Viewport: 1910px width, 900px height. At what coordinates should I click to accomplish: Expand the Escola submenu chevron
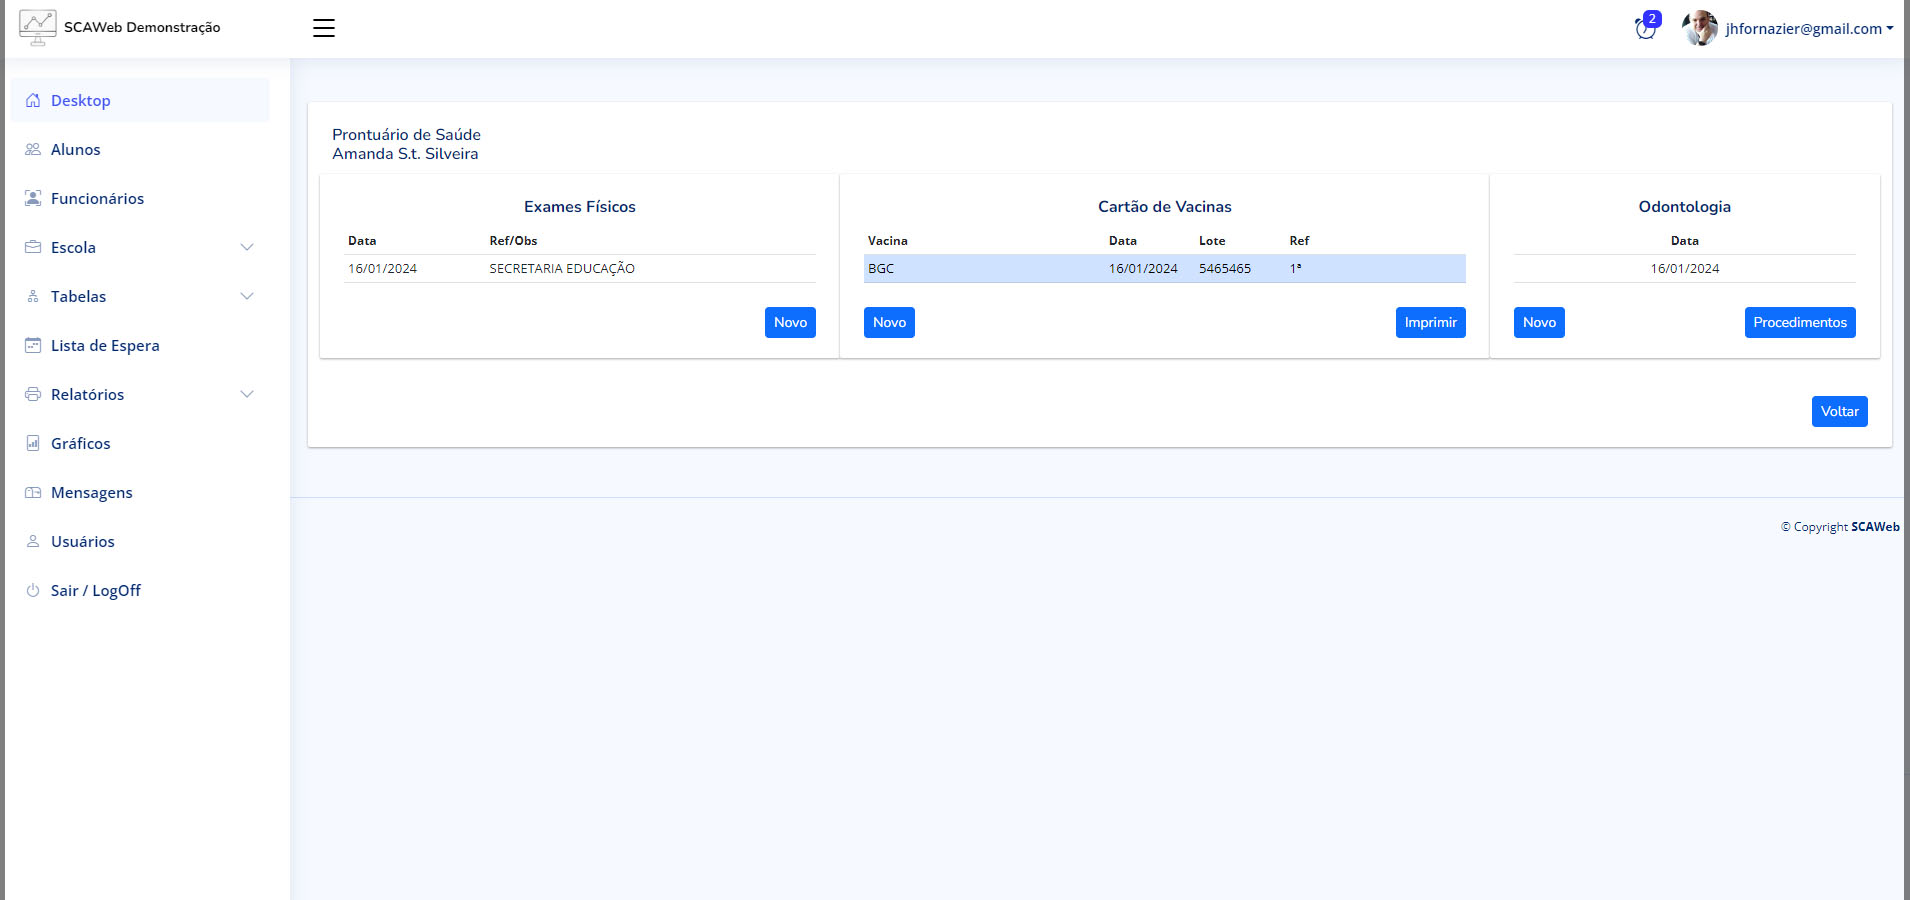tap(247, 248)
